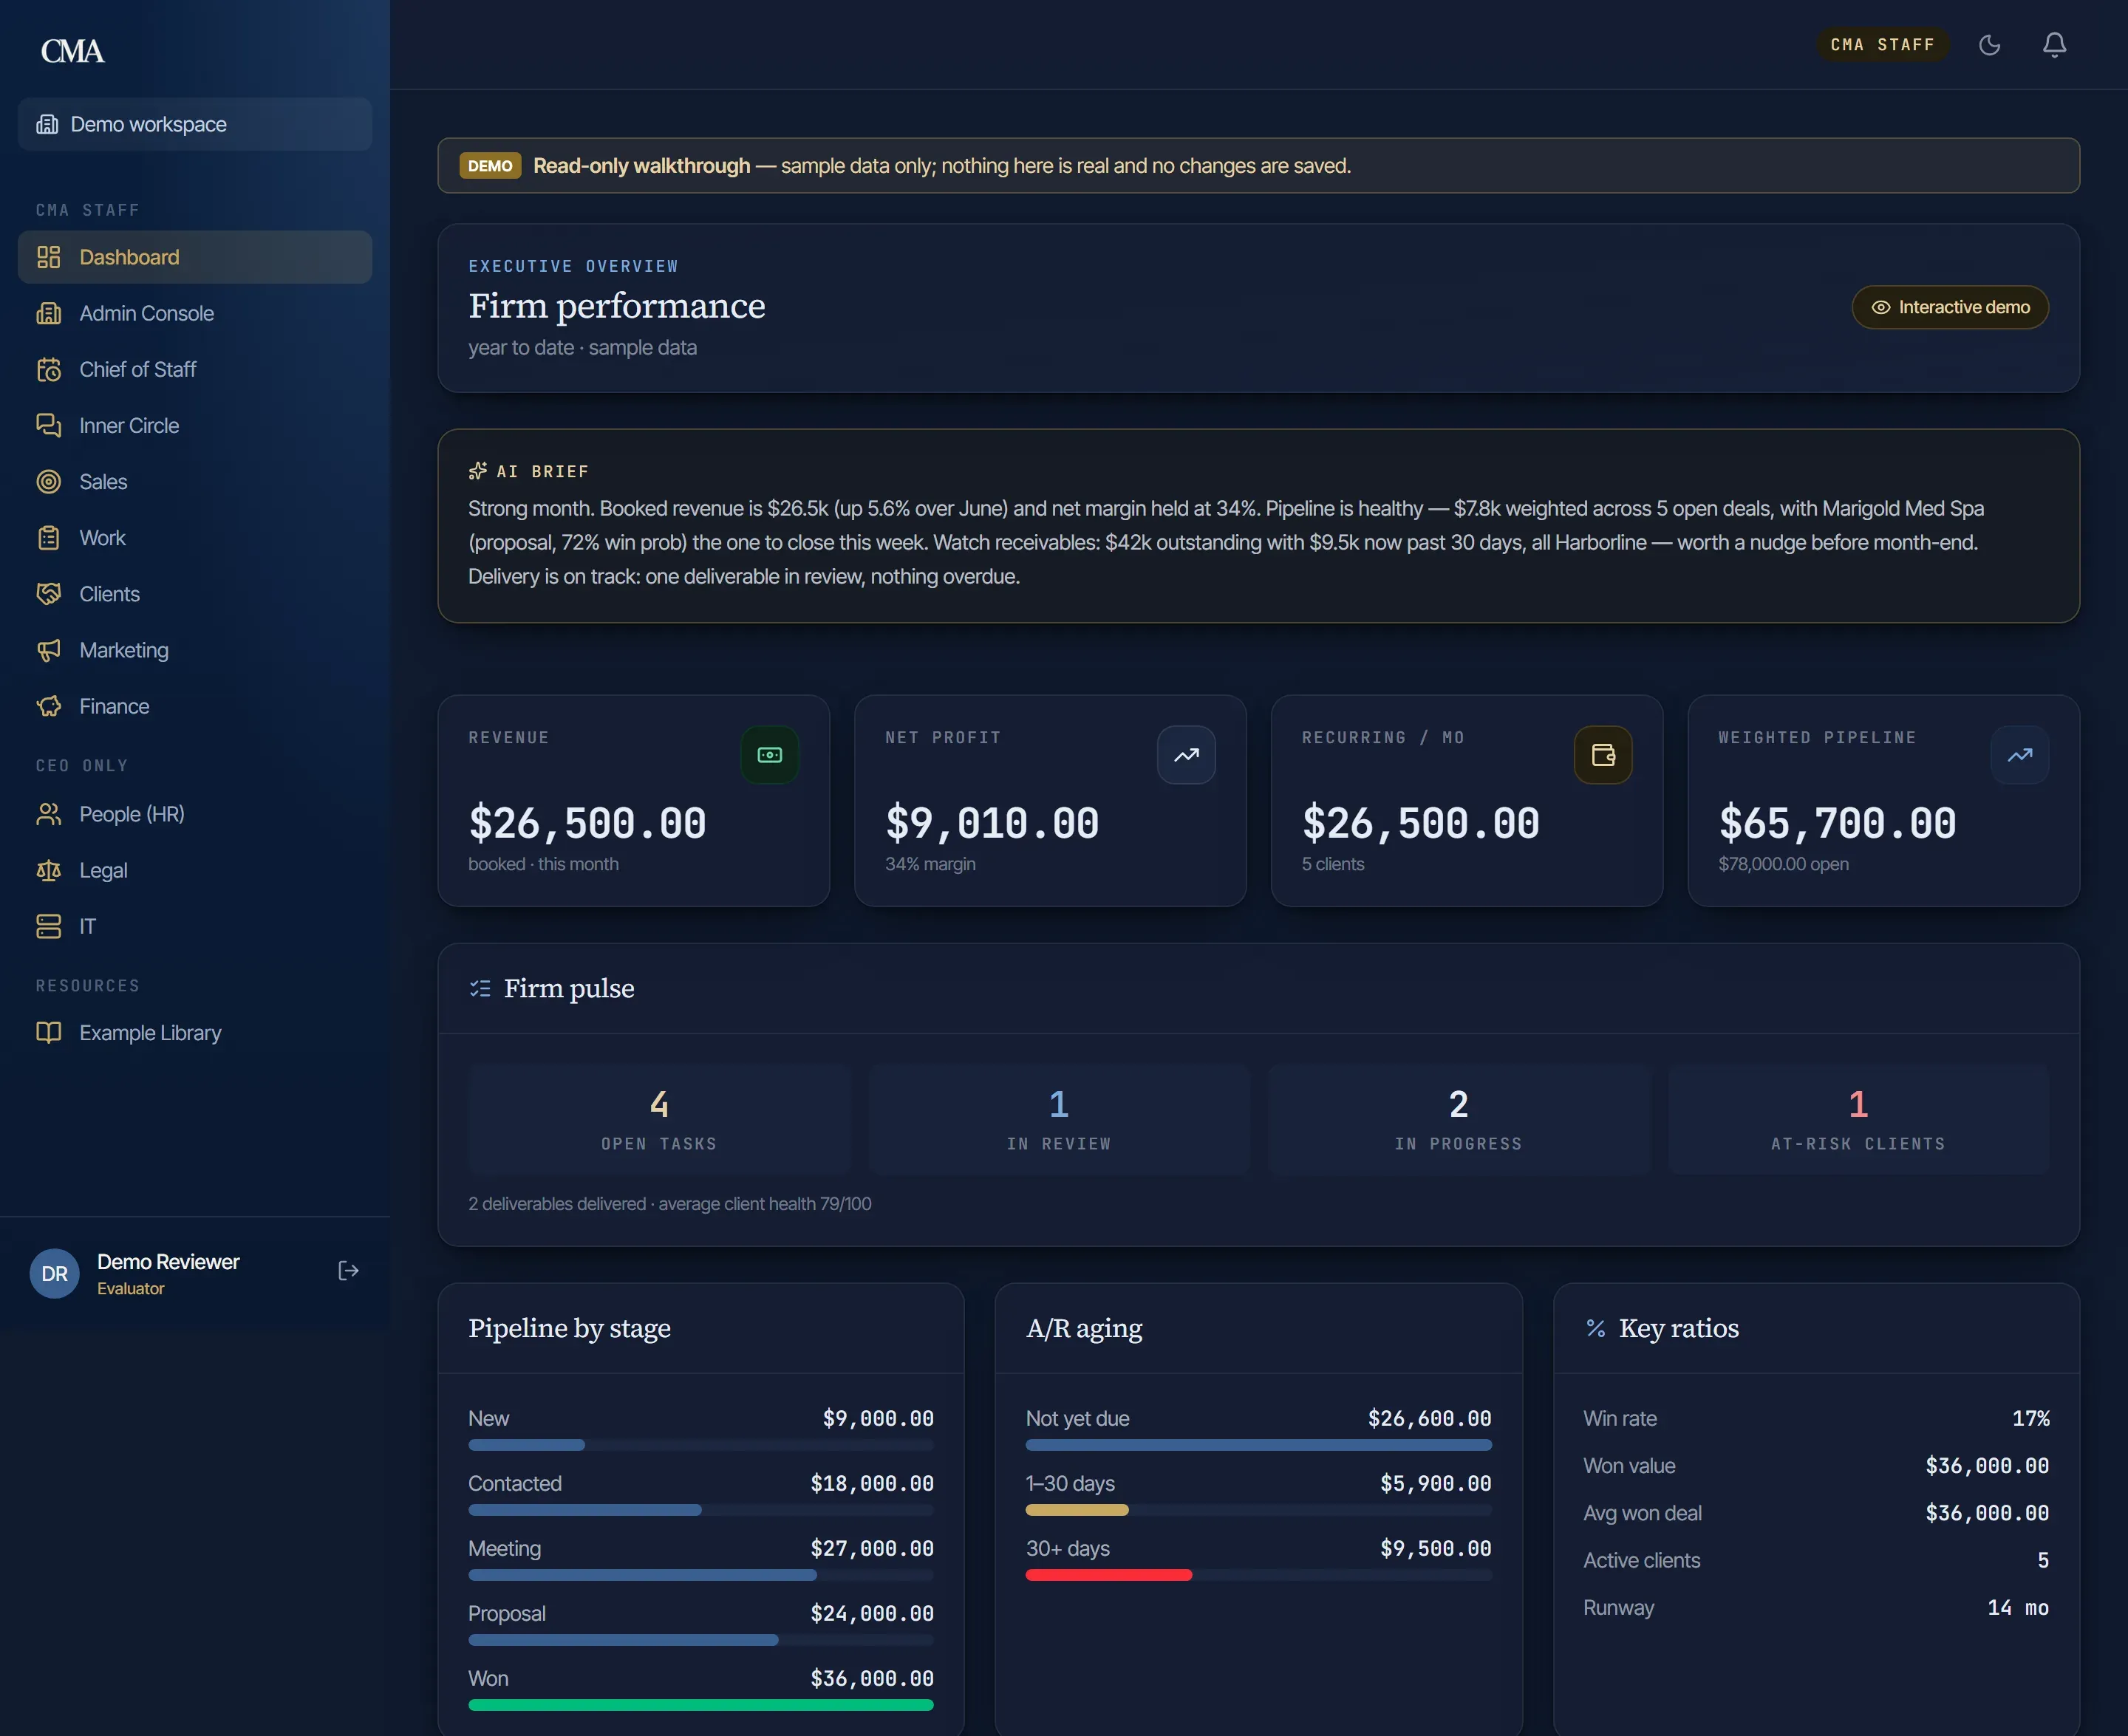This screenshot has width=2128, height=1736.
Task: Open Admin Console
Action: 195,313
